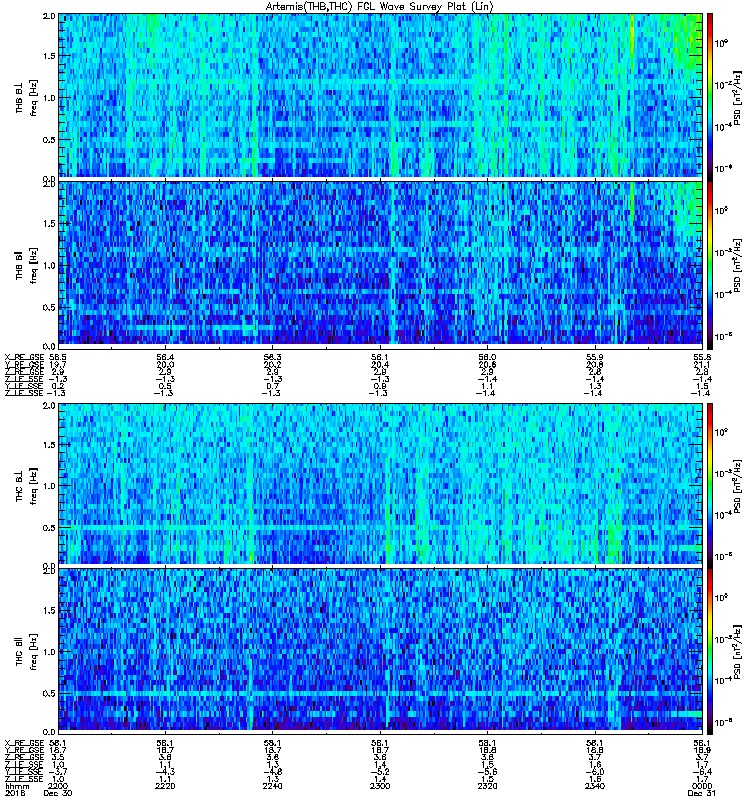The height and width of the screenshot is (800, 750).
Task: Click the 'THC B⊥ freq [Hz]' axis label
Action: tap(26, 486)
